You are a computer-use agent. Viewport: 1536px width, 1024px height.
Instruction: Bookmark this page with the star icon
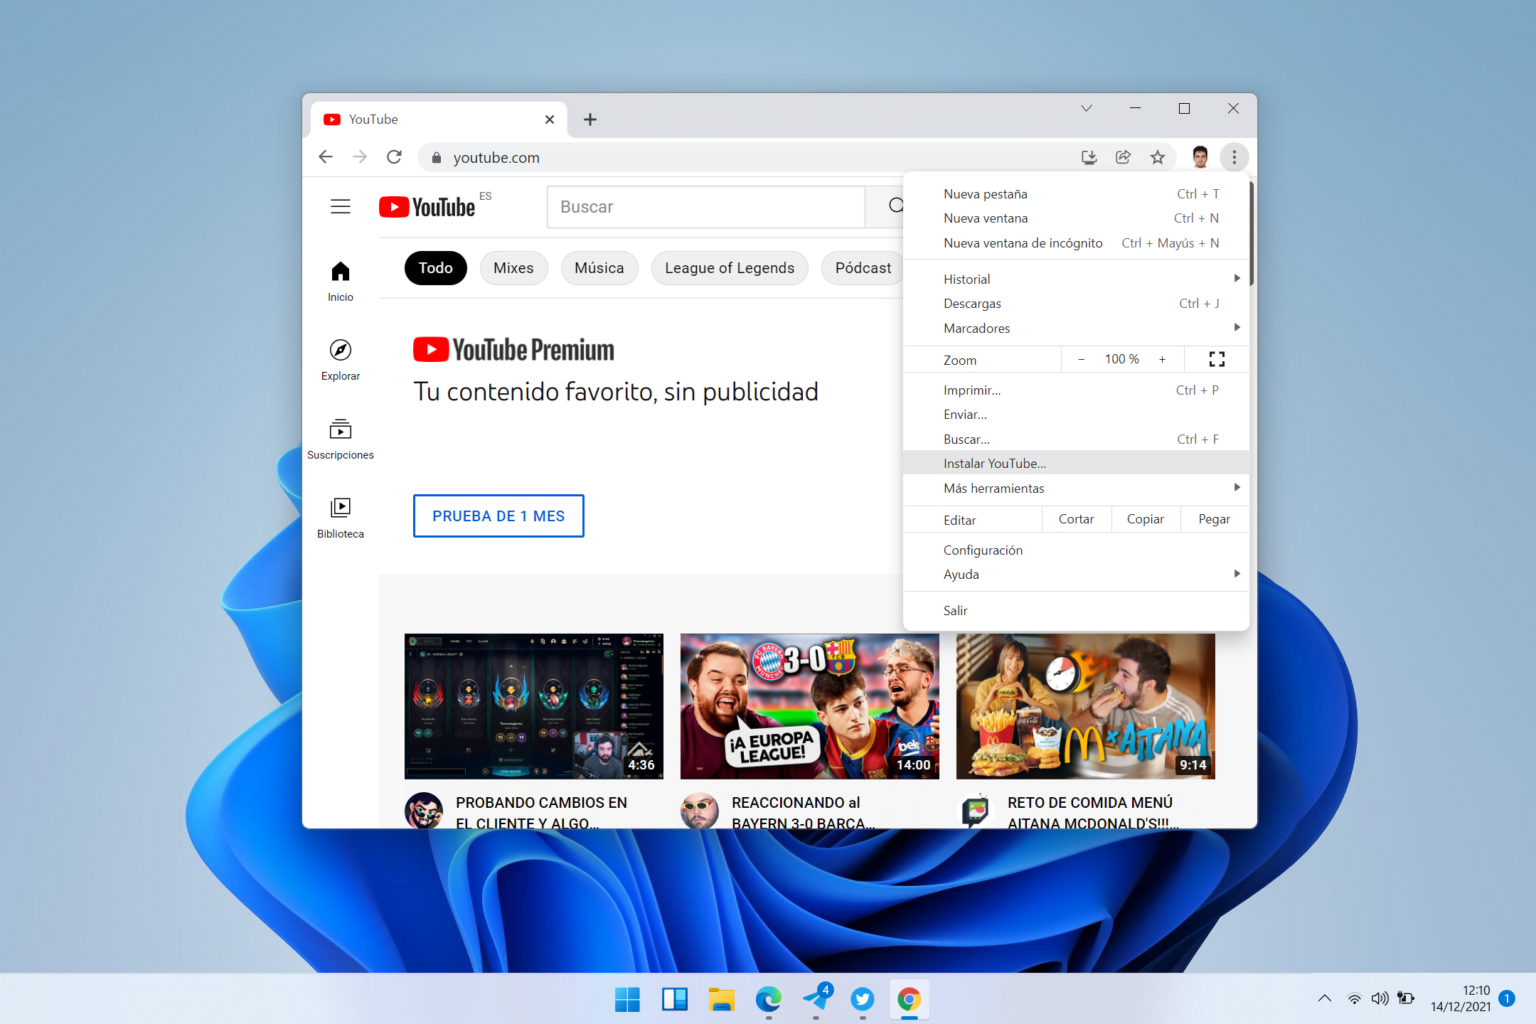pos(1157,157)
